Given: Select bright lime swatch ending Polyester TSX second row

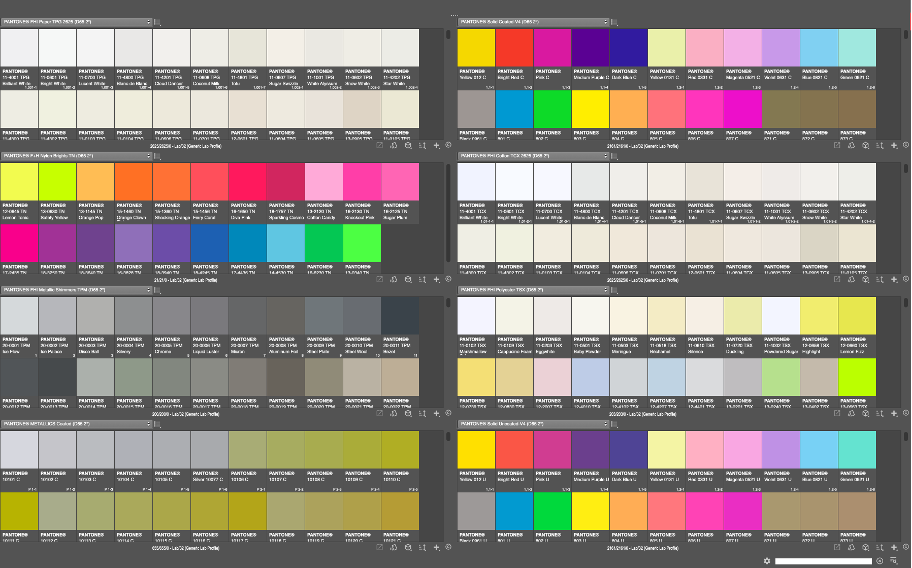Looking at the screenshot, I should point(857,377).
